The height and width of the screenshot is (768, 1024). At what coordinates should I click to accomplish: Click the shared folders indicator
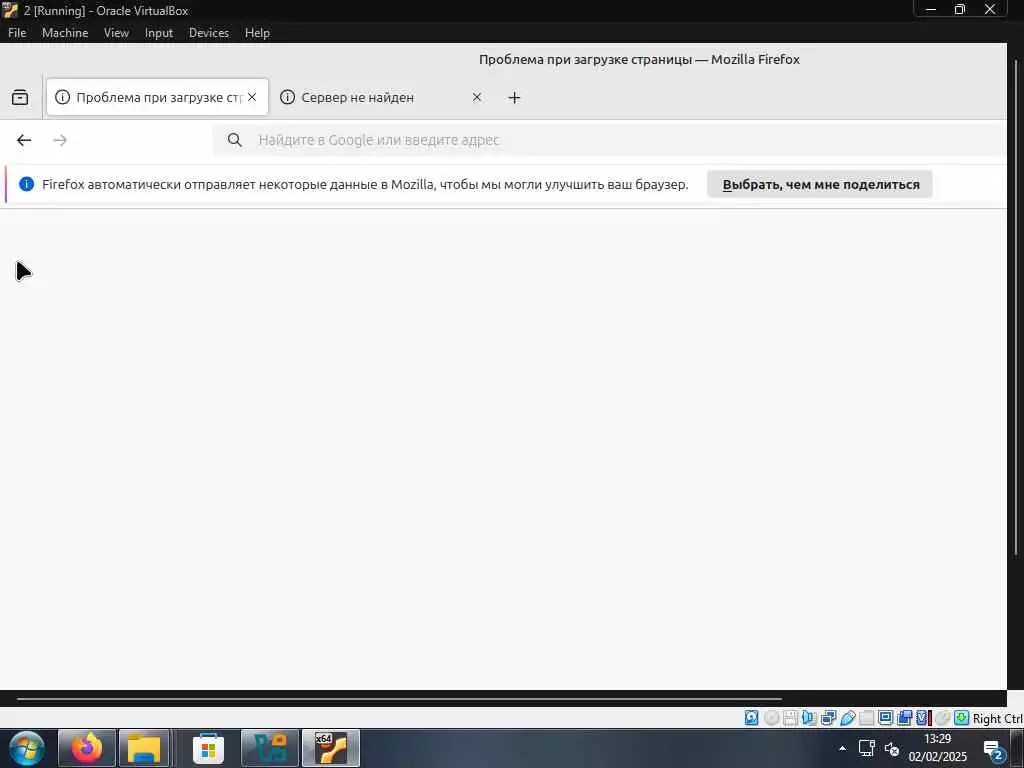point(867,718)
